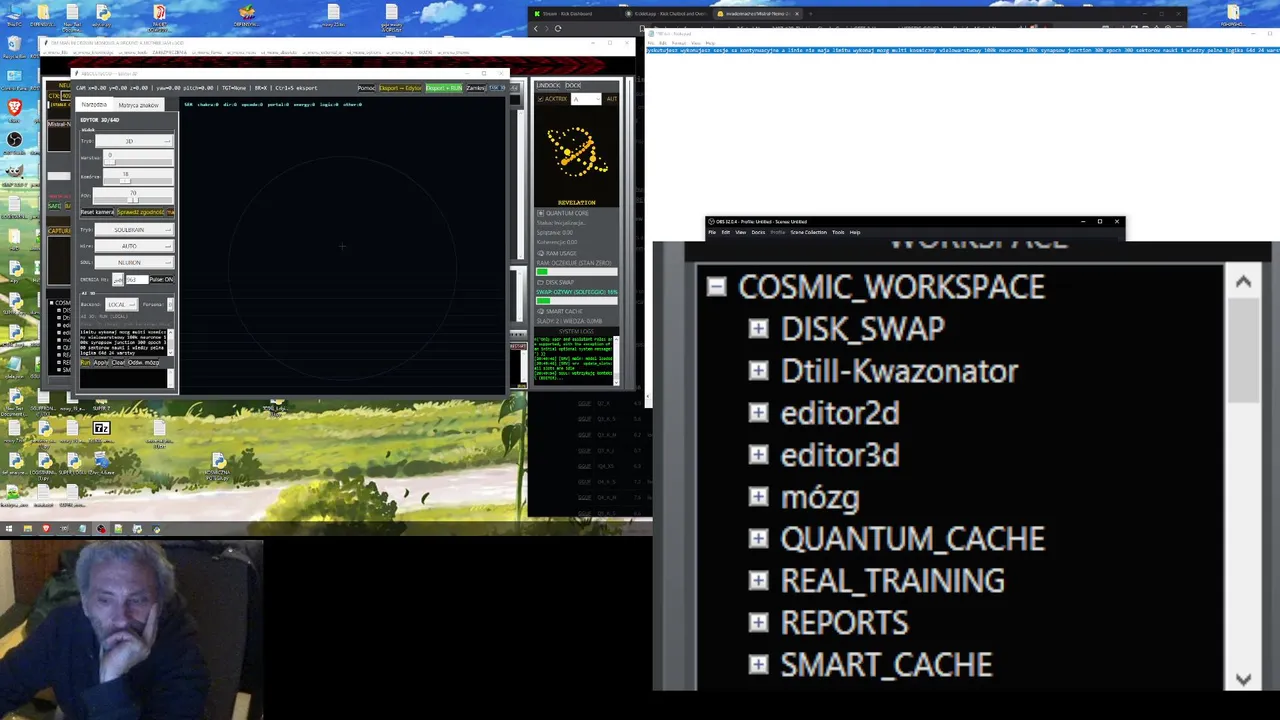Open the SOULBRAIN mode dropdown
1280x720 pixels.
(135, 230)
